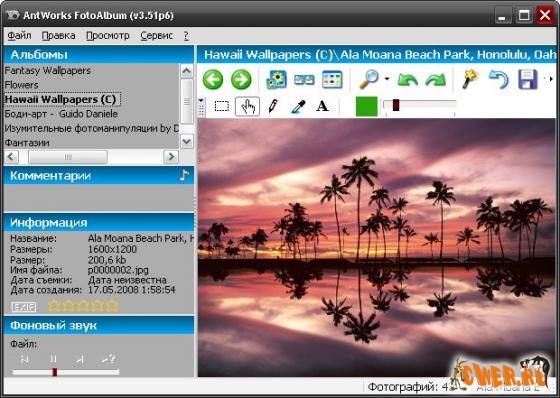Toggle the comment sound note icon
Image resolution: width=560 pixels, height=398 pixels.
(184, 175)
